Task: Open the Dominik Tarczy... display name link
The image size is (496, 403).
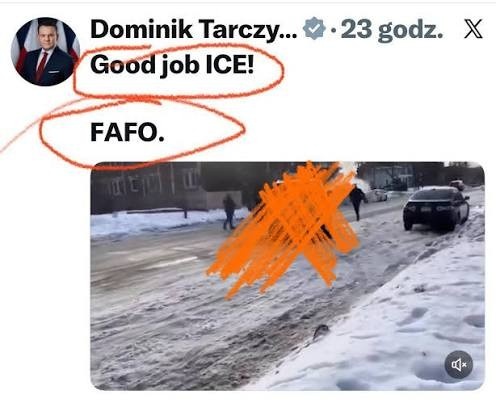Action: (x=193, y=30)
